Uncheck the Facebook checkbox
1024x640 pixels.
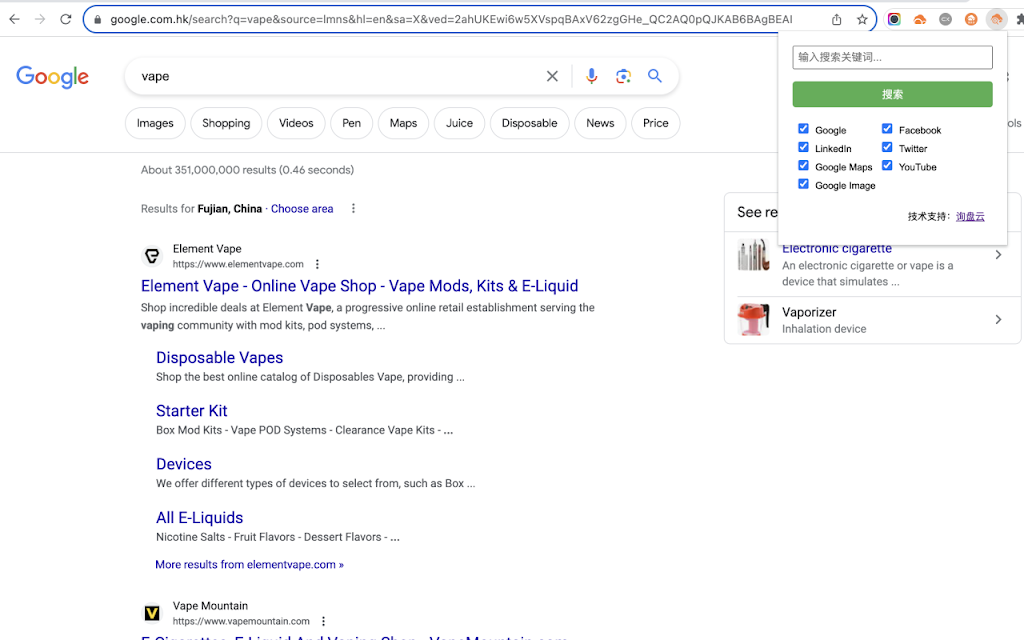(x=887, y=129)
